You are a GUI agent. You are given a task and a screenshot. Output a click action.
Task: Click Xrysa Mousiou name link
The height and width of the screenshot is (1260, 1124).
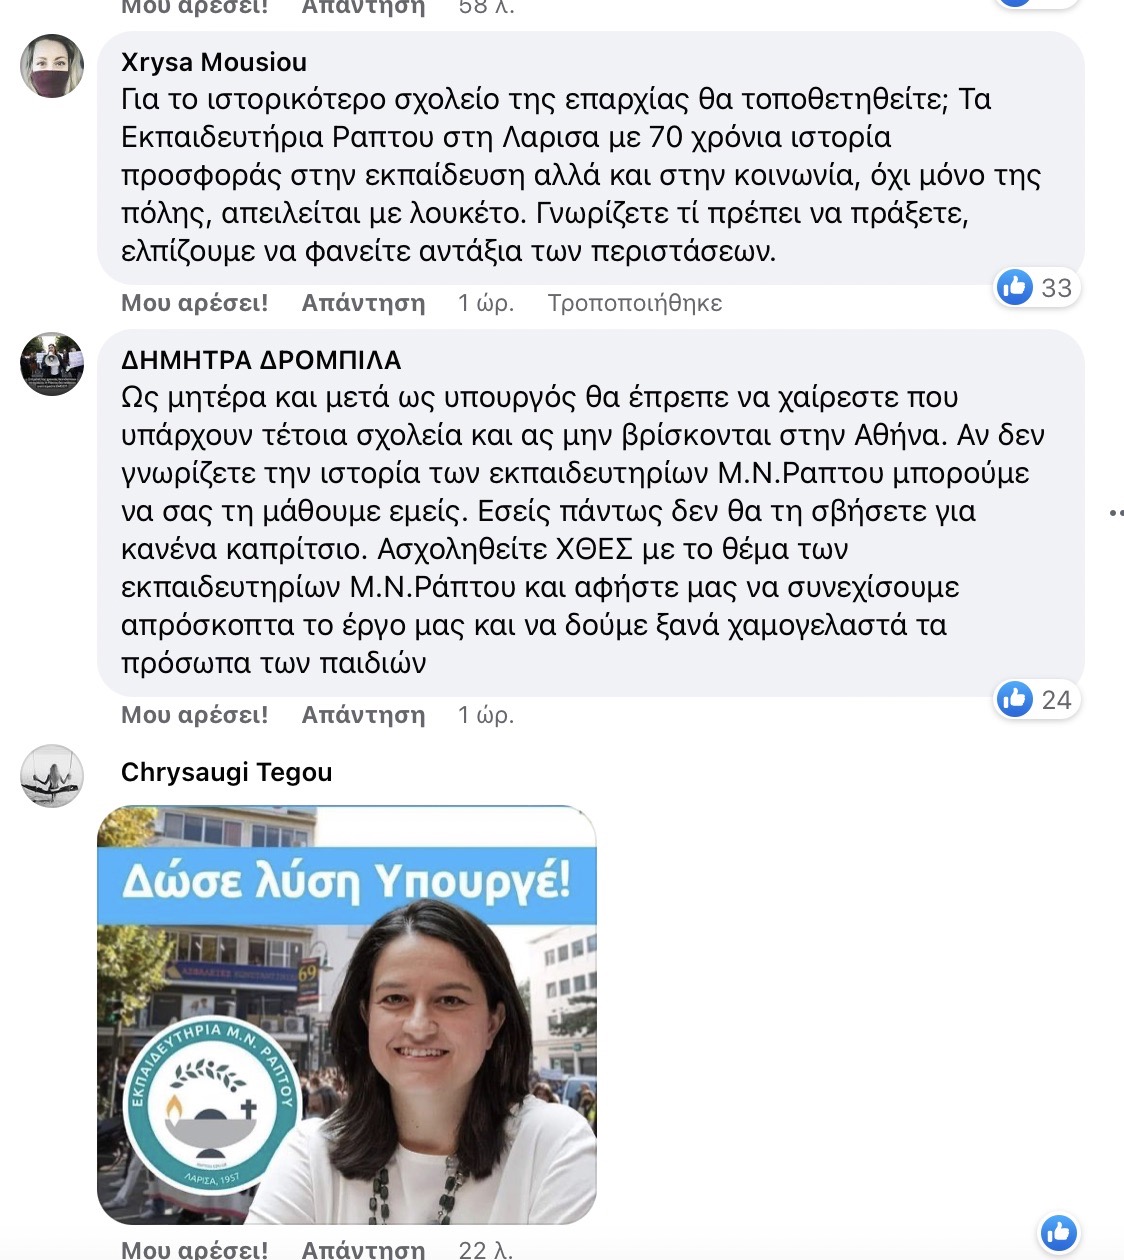pos(214,62)
